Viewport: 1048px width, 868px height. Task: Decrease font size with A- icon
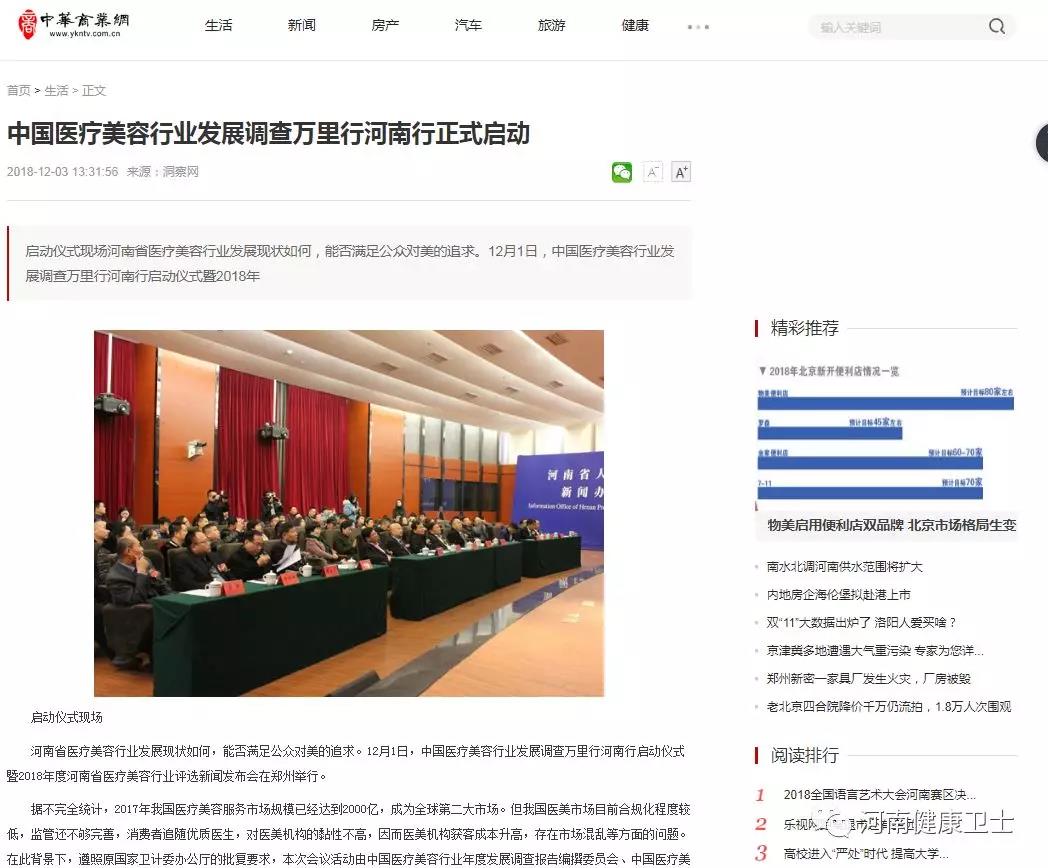pyautogui.click(x=652, y=172)
